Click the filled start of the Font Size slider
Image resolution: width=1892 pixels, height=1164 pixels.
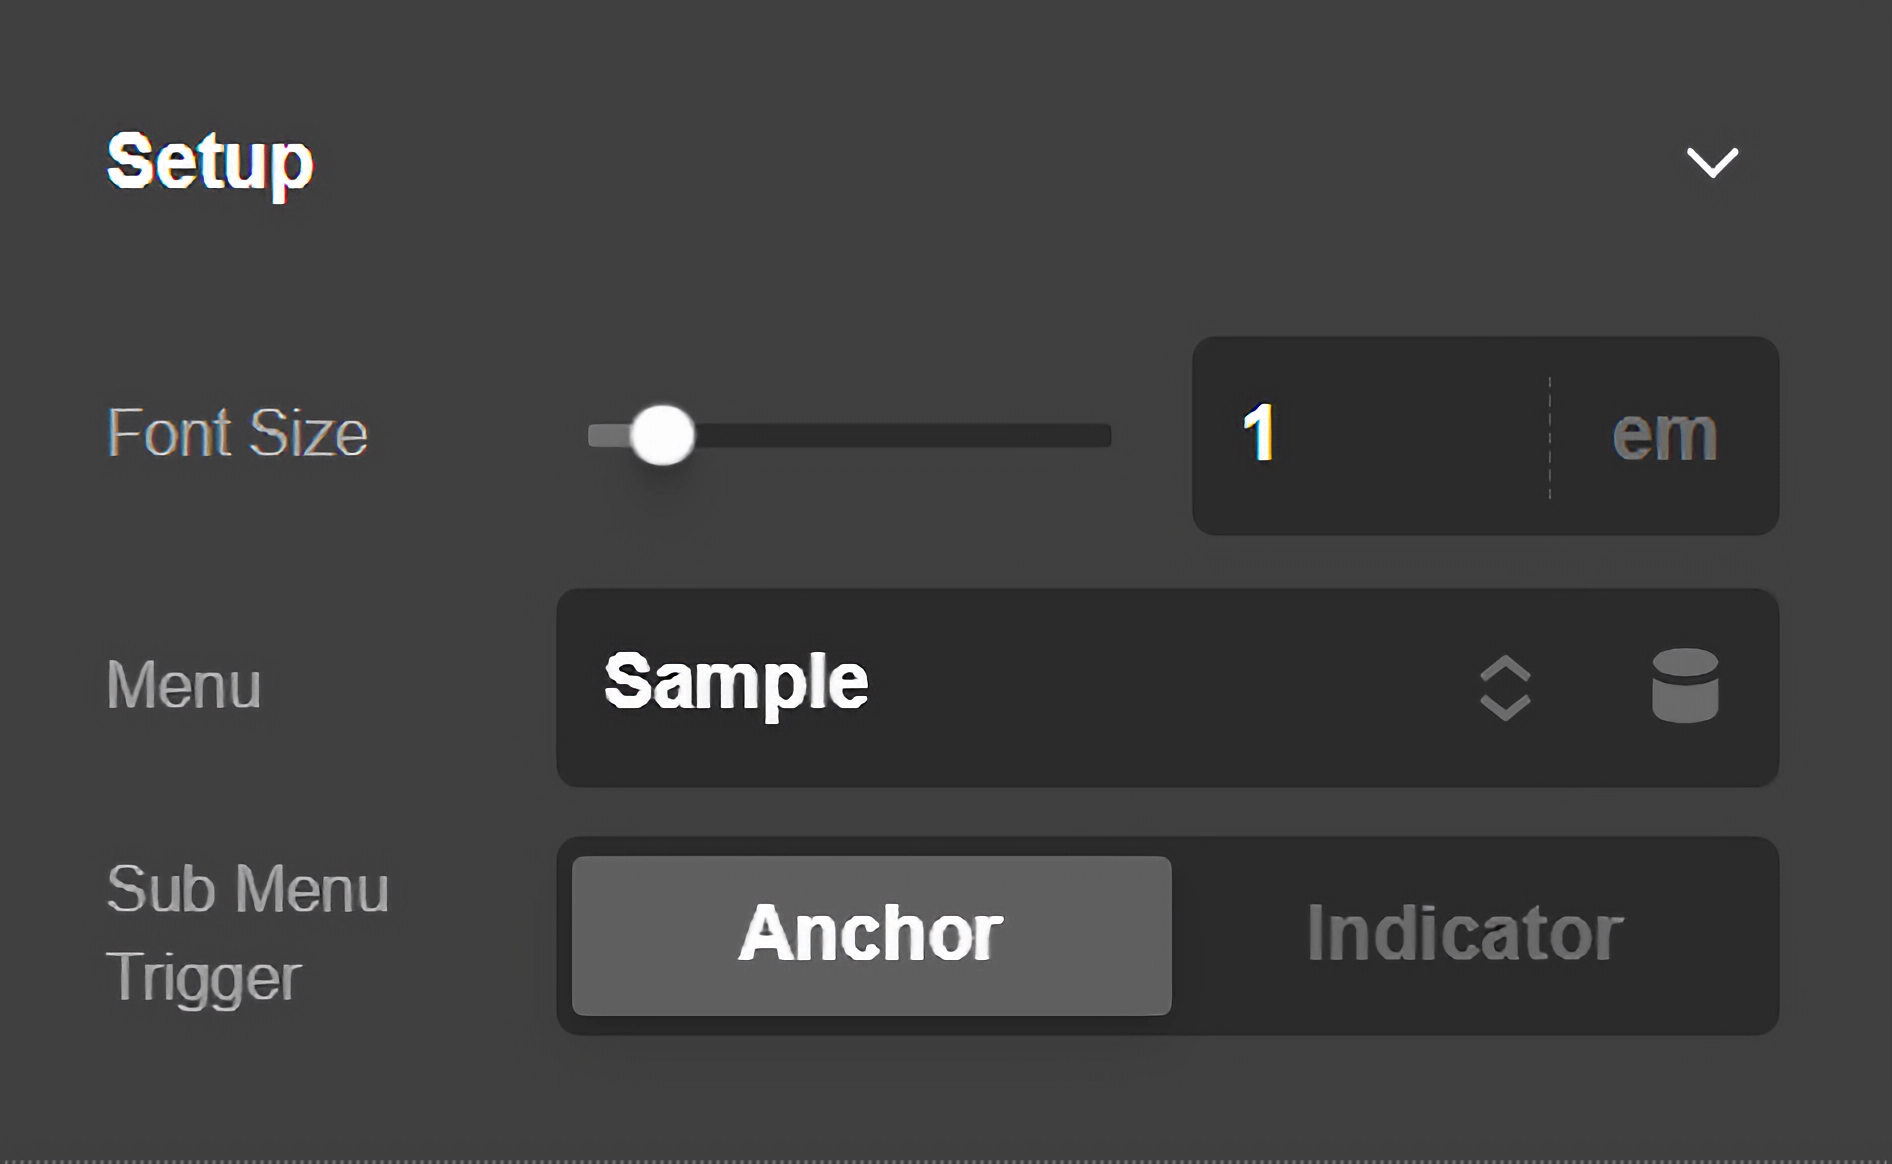click(x=606, y=435)
